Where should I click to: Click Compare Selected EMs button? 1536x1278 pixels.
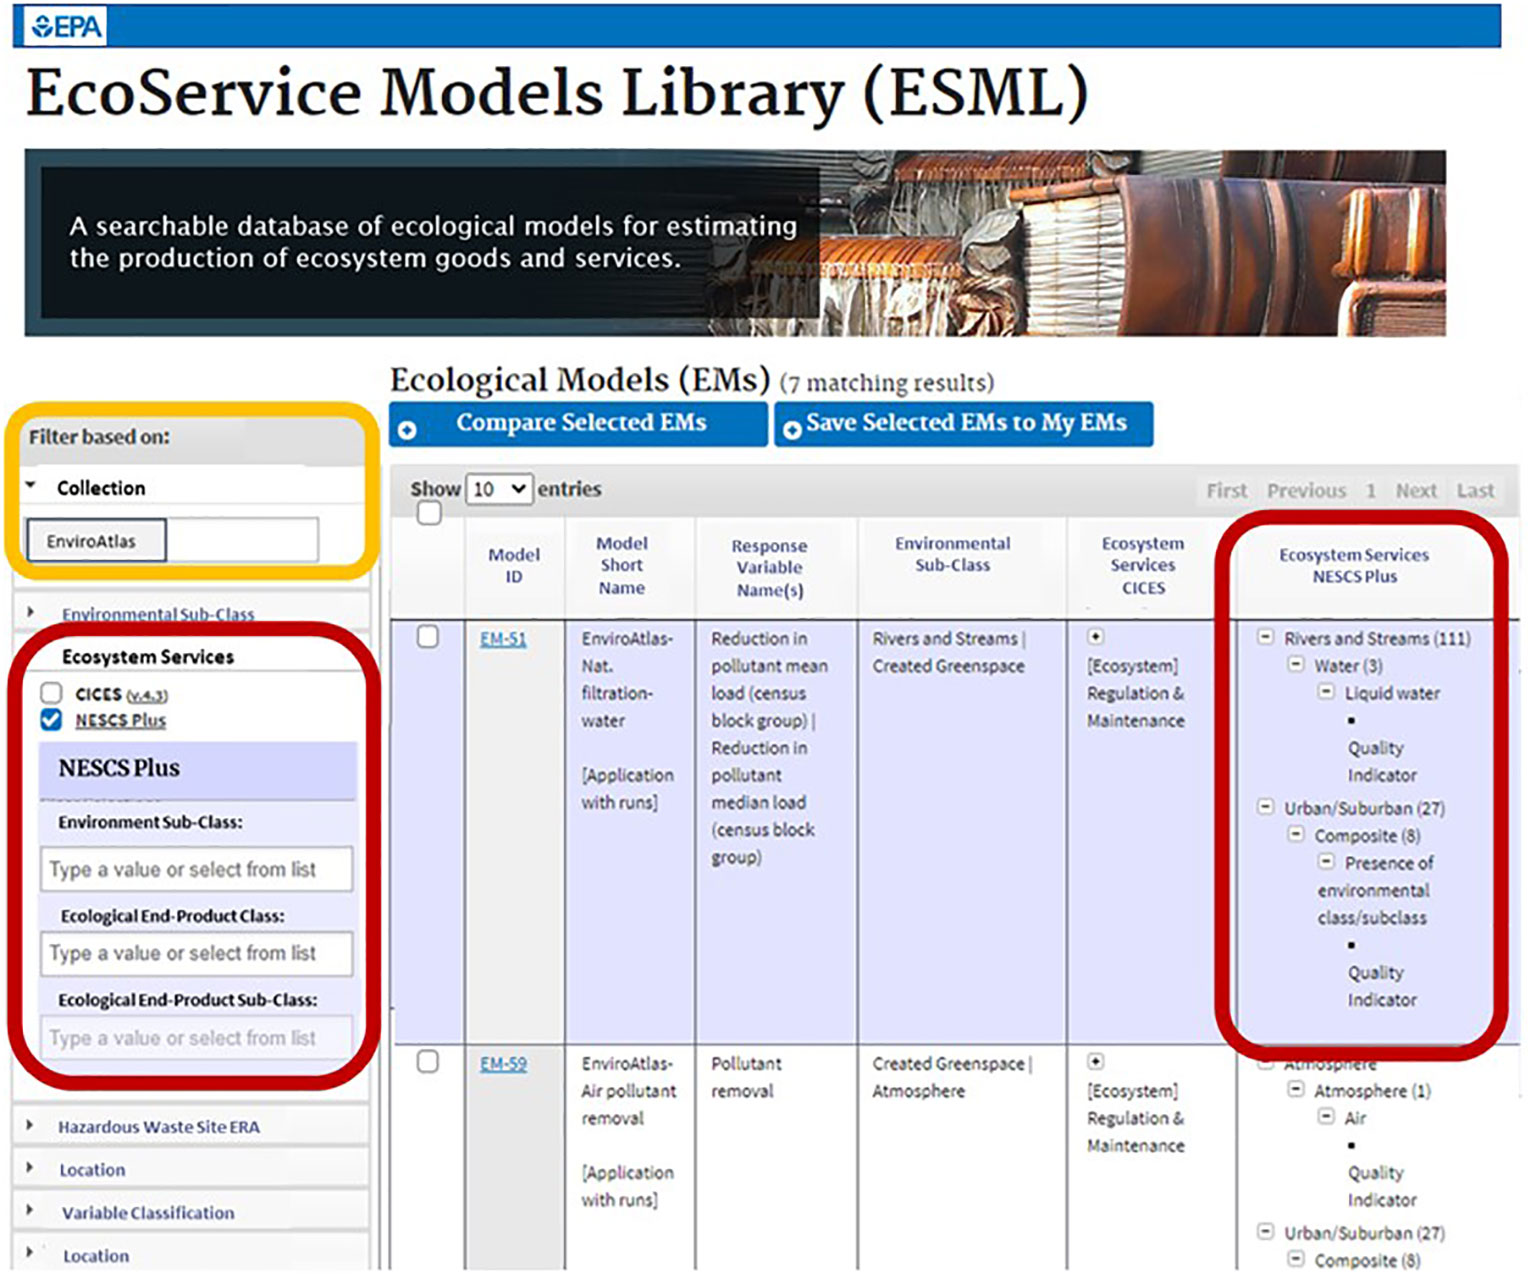[578, 424]
